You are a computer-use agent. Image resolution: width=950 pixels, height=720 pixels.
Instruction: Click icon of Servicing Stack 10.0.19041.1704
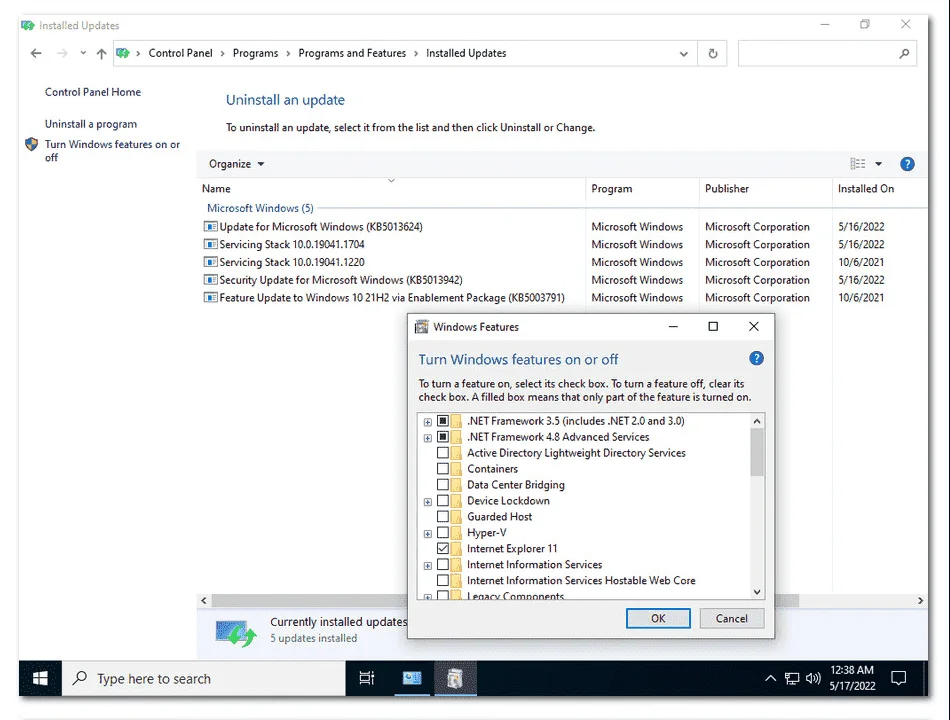point(210,244)
